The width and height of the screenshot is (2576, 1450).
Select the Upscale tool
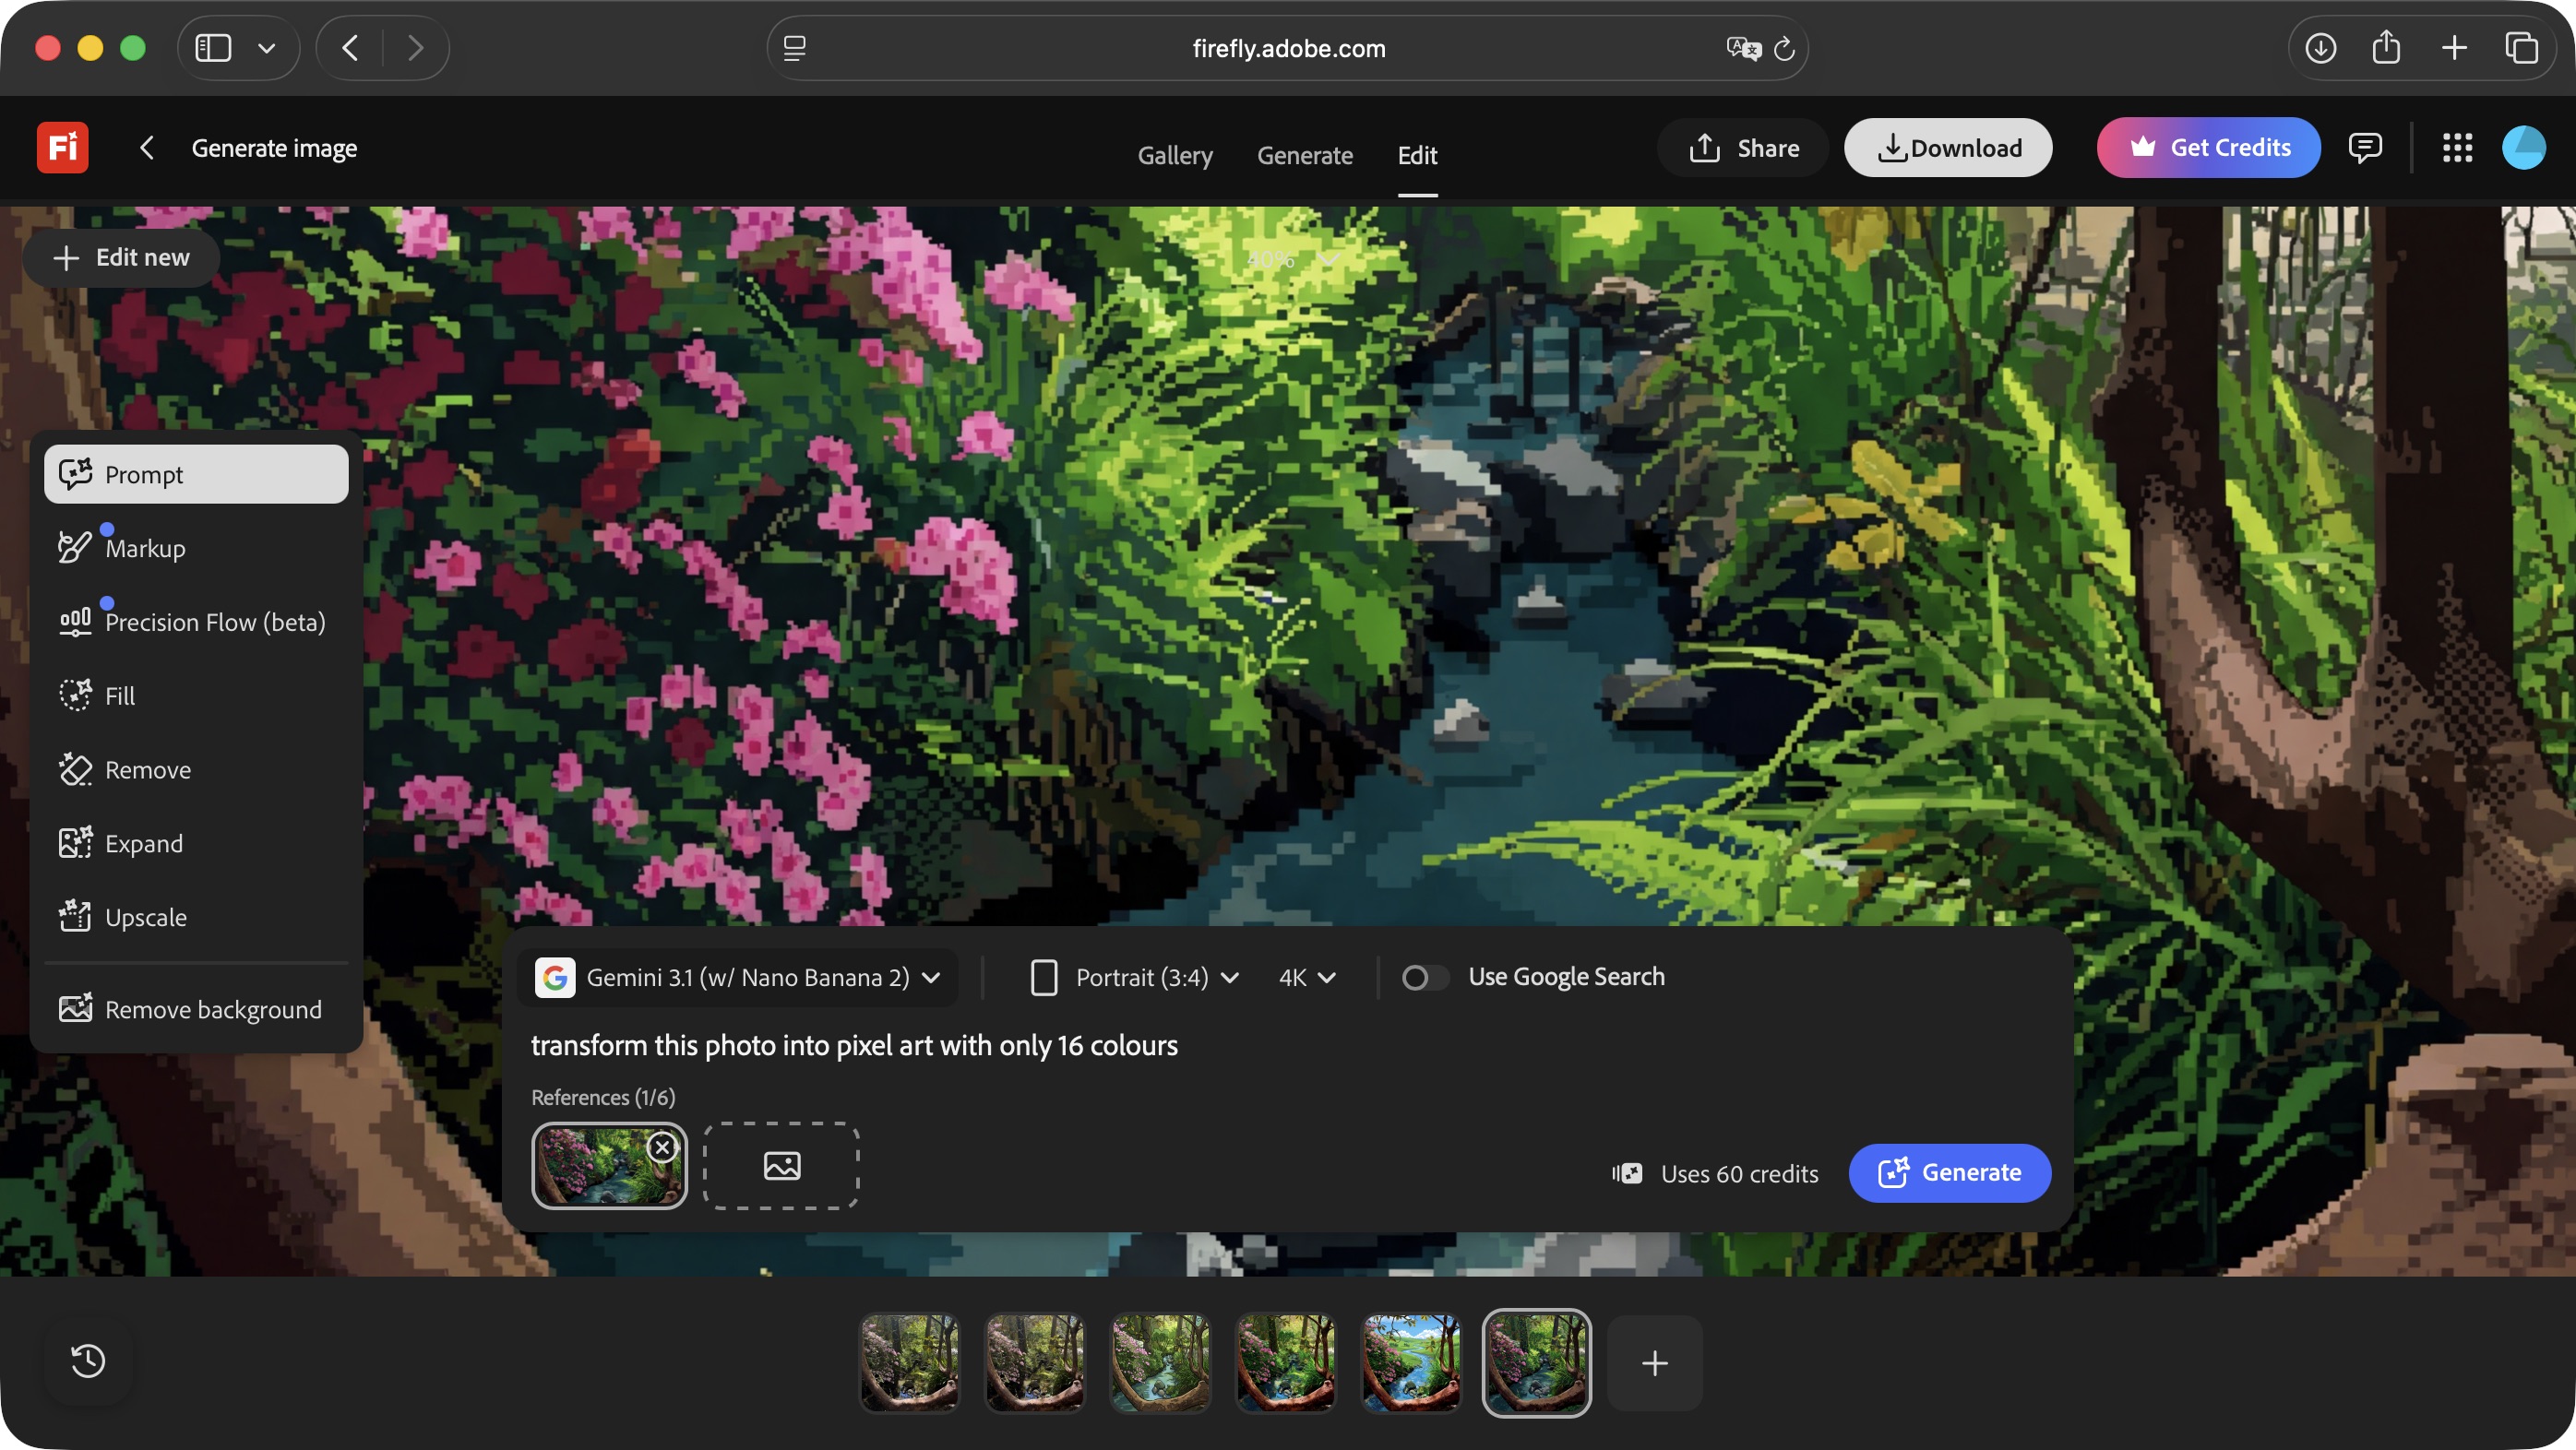pyautogui.click(x=196, y=917)
